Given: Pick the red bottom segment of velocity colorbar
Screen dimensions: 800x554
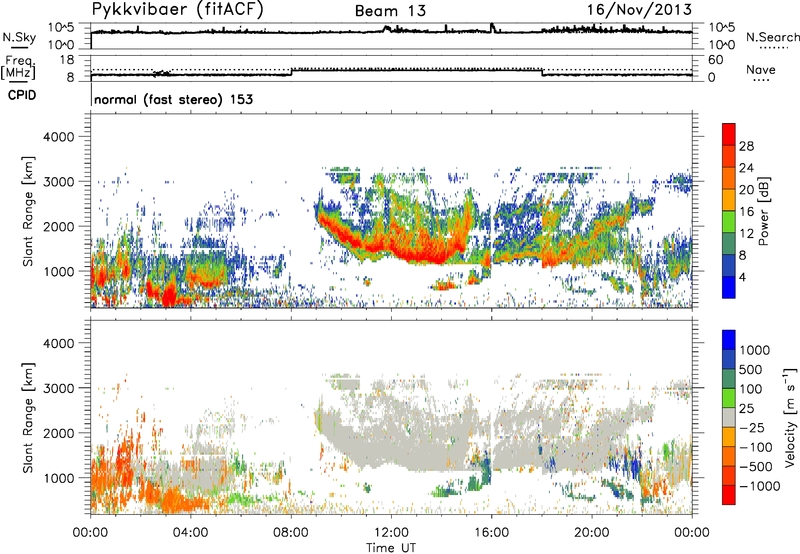Looking at the screenshot, I should click(x=729, y=495).
